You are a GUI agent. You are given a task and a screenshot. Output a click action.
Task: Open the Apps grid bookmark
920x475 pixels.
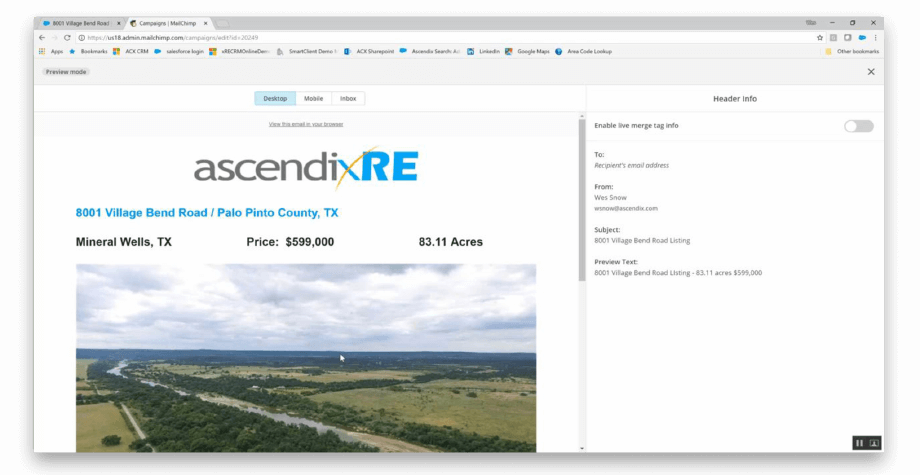(x=50, y=52)
